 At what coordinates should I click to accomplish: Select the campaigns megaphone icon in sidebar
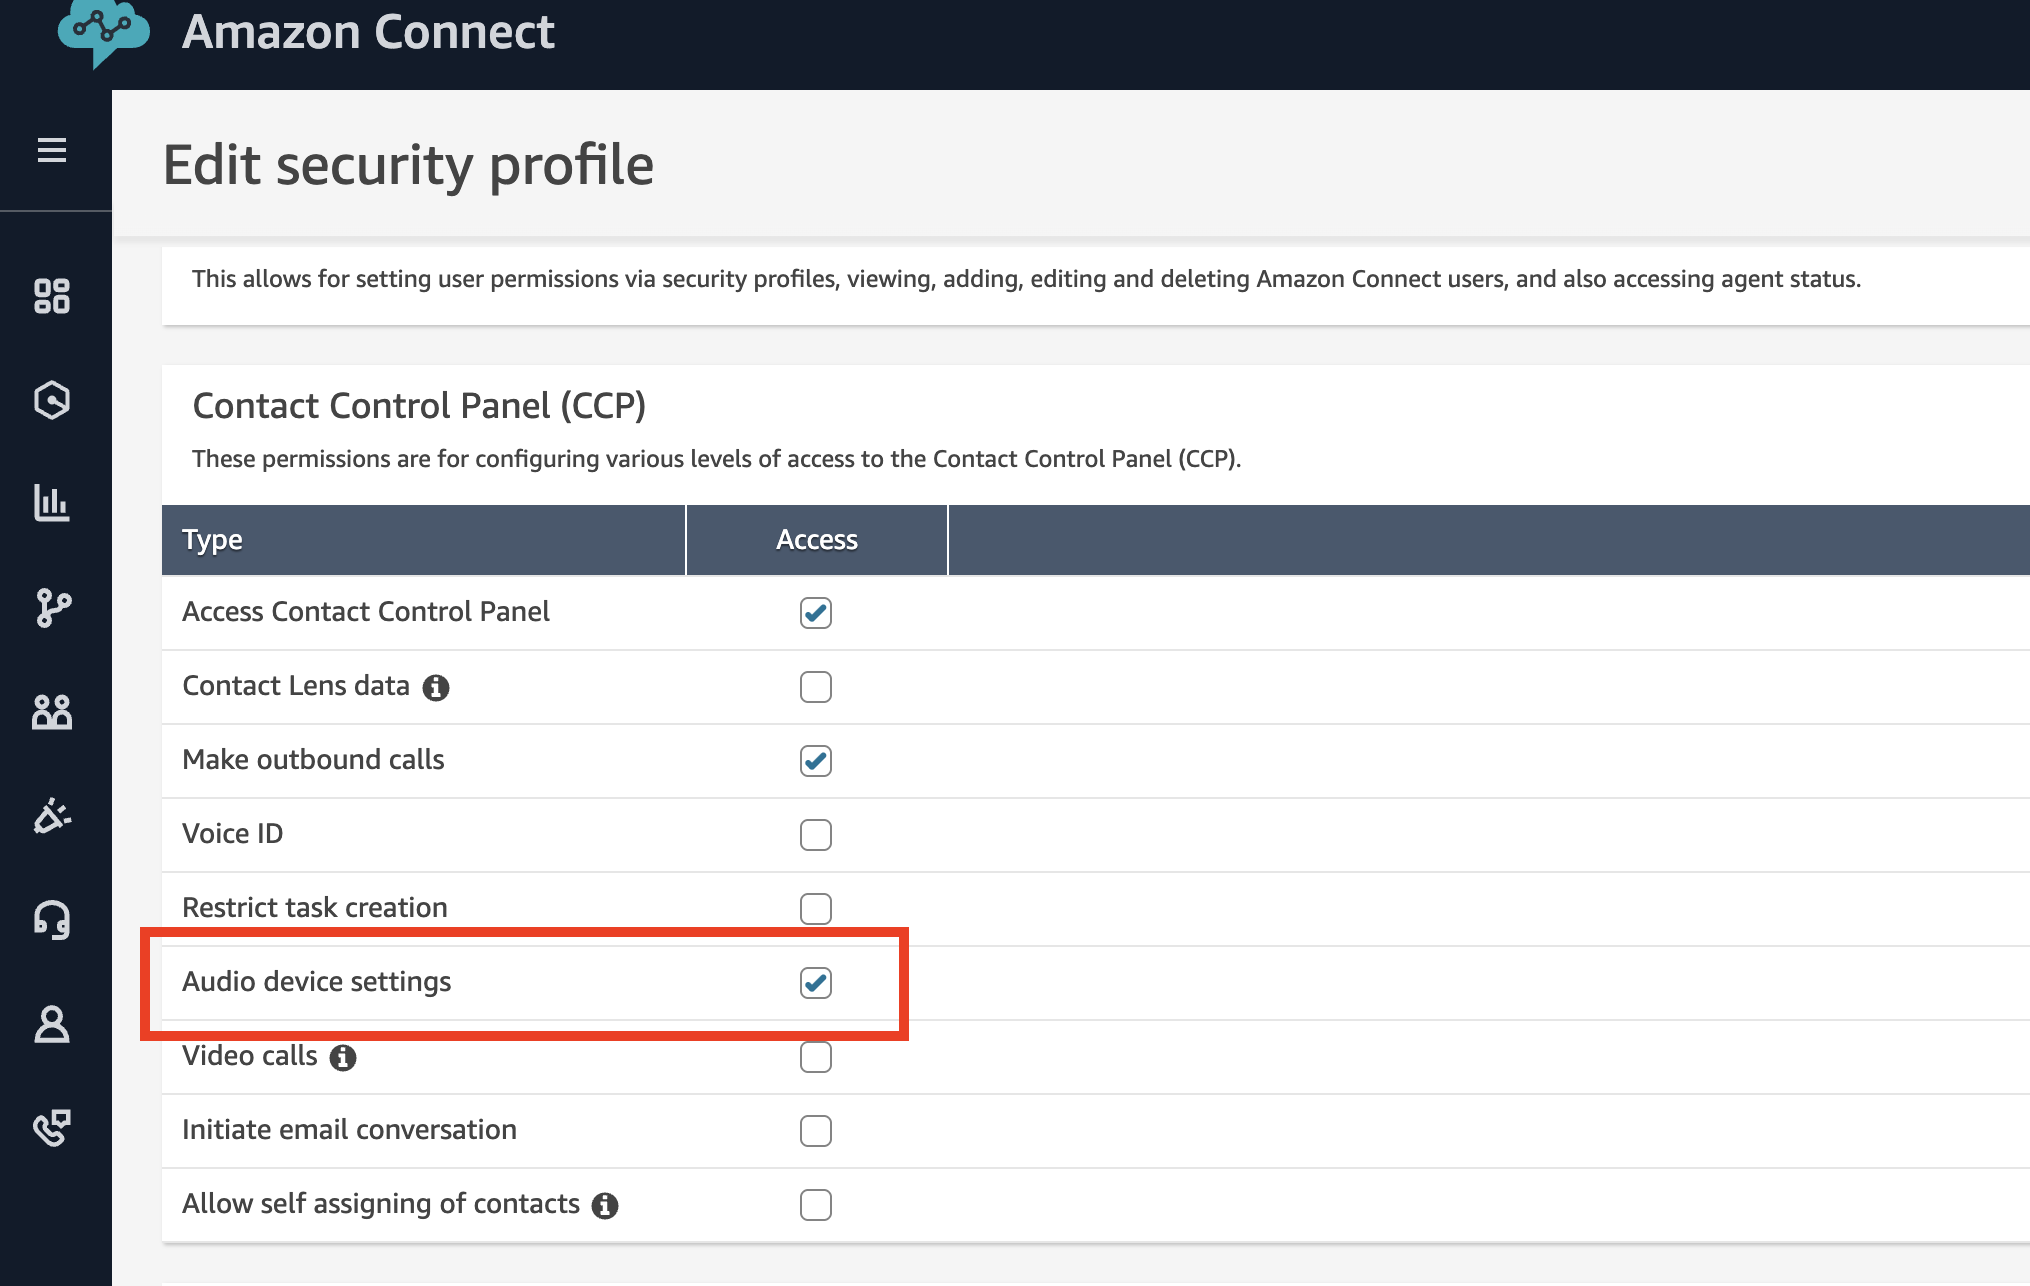pyautogui.click(x=51, y=816)
